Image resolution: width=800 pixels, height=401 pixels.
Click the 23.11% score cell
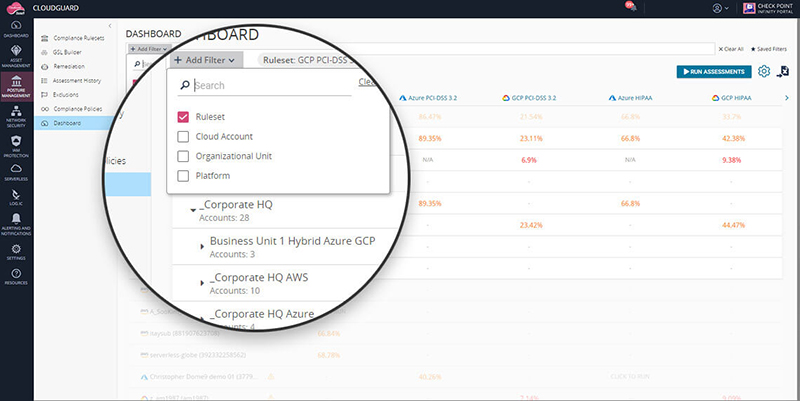(x=531, y=138)
